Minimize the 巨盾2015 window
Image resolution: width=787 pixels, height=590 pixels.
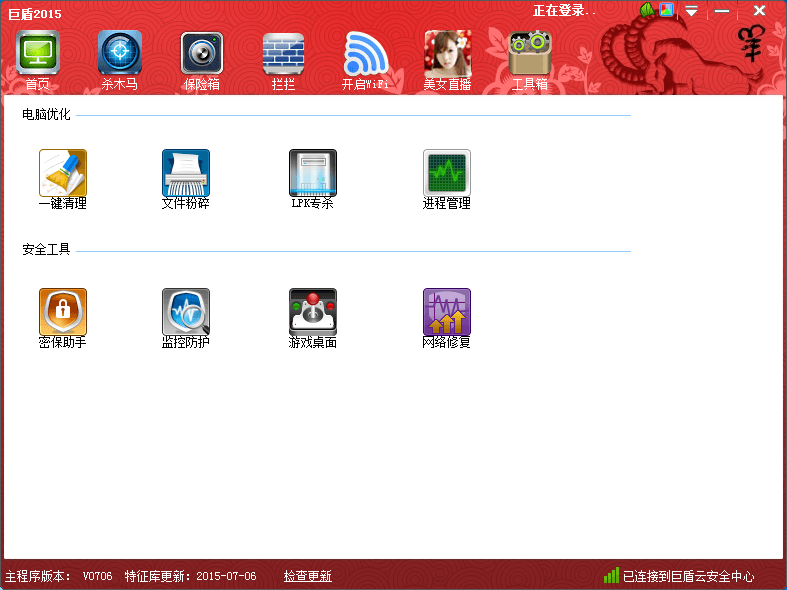[x=722, y=11]
